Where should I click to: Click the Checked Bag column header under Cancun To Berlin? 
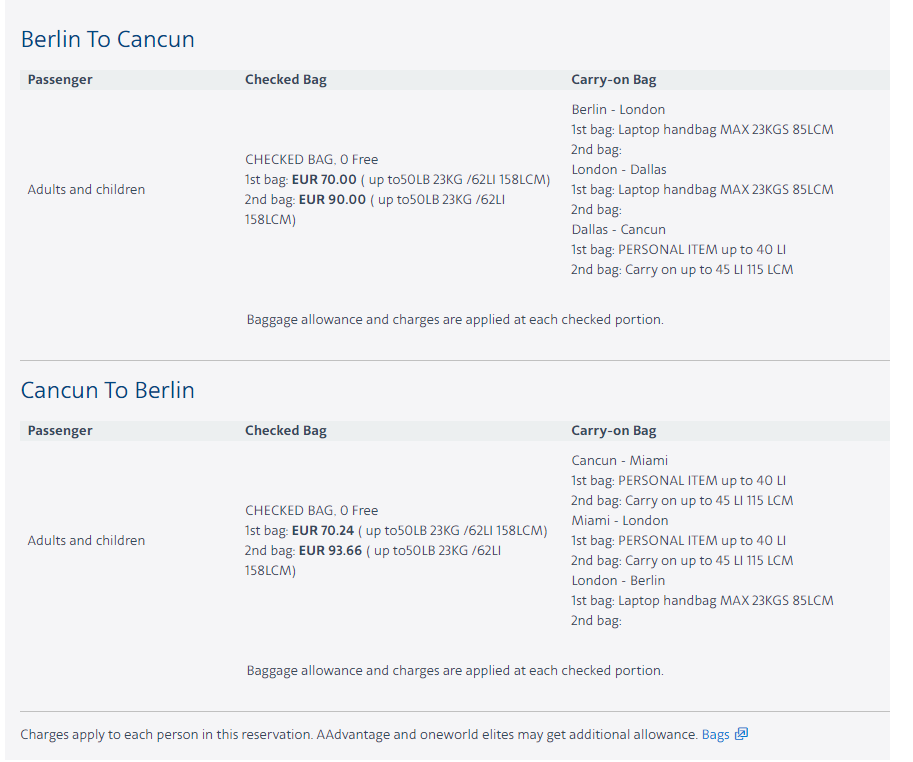[286, 431]
